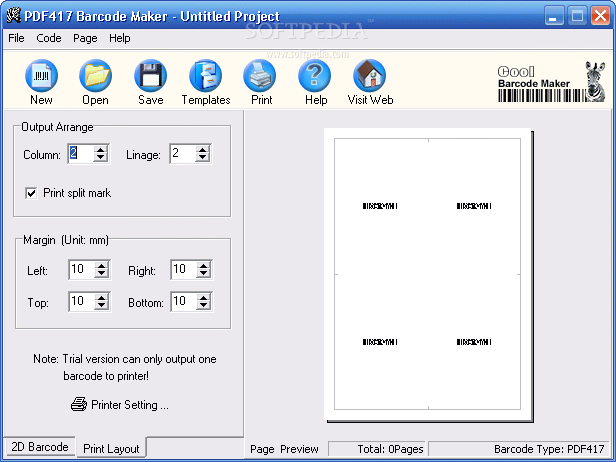Click the Save floppy disk icon
The width and height of the screenshot is (616, 462).
(150, 75)
